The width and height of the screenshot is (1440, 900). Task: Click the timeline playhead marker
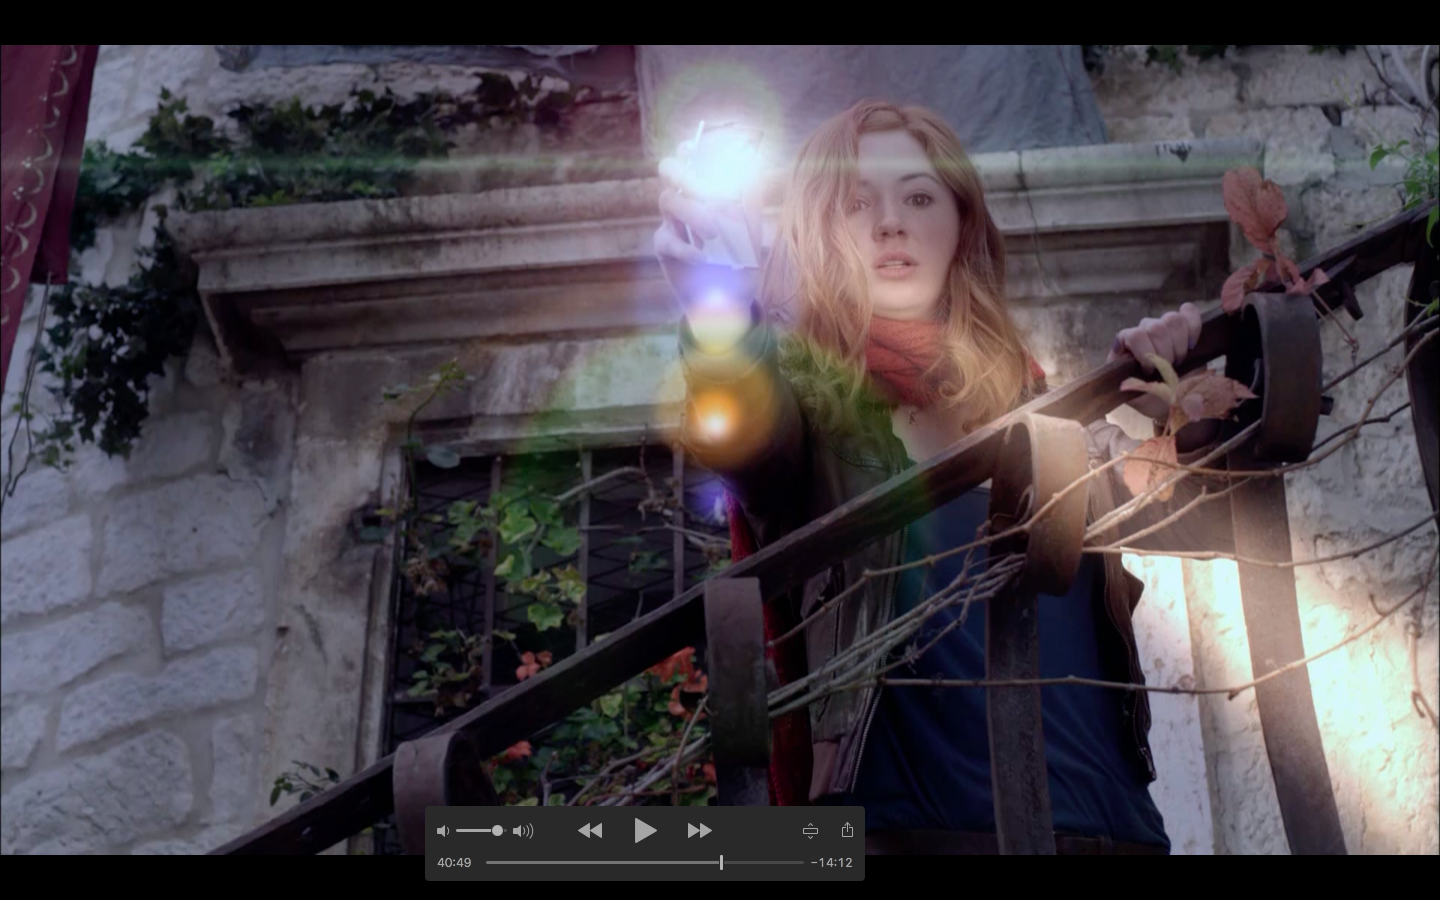tap(721, 862)
